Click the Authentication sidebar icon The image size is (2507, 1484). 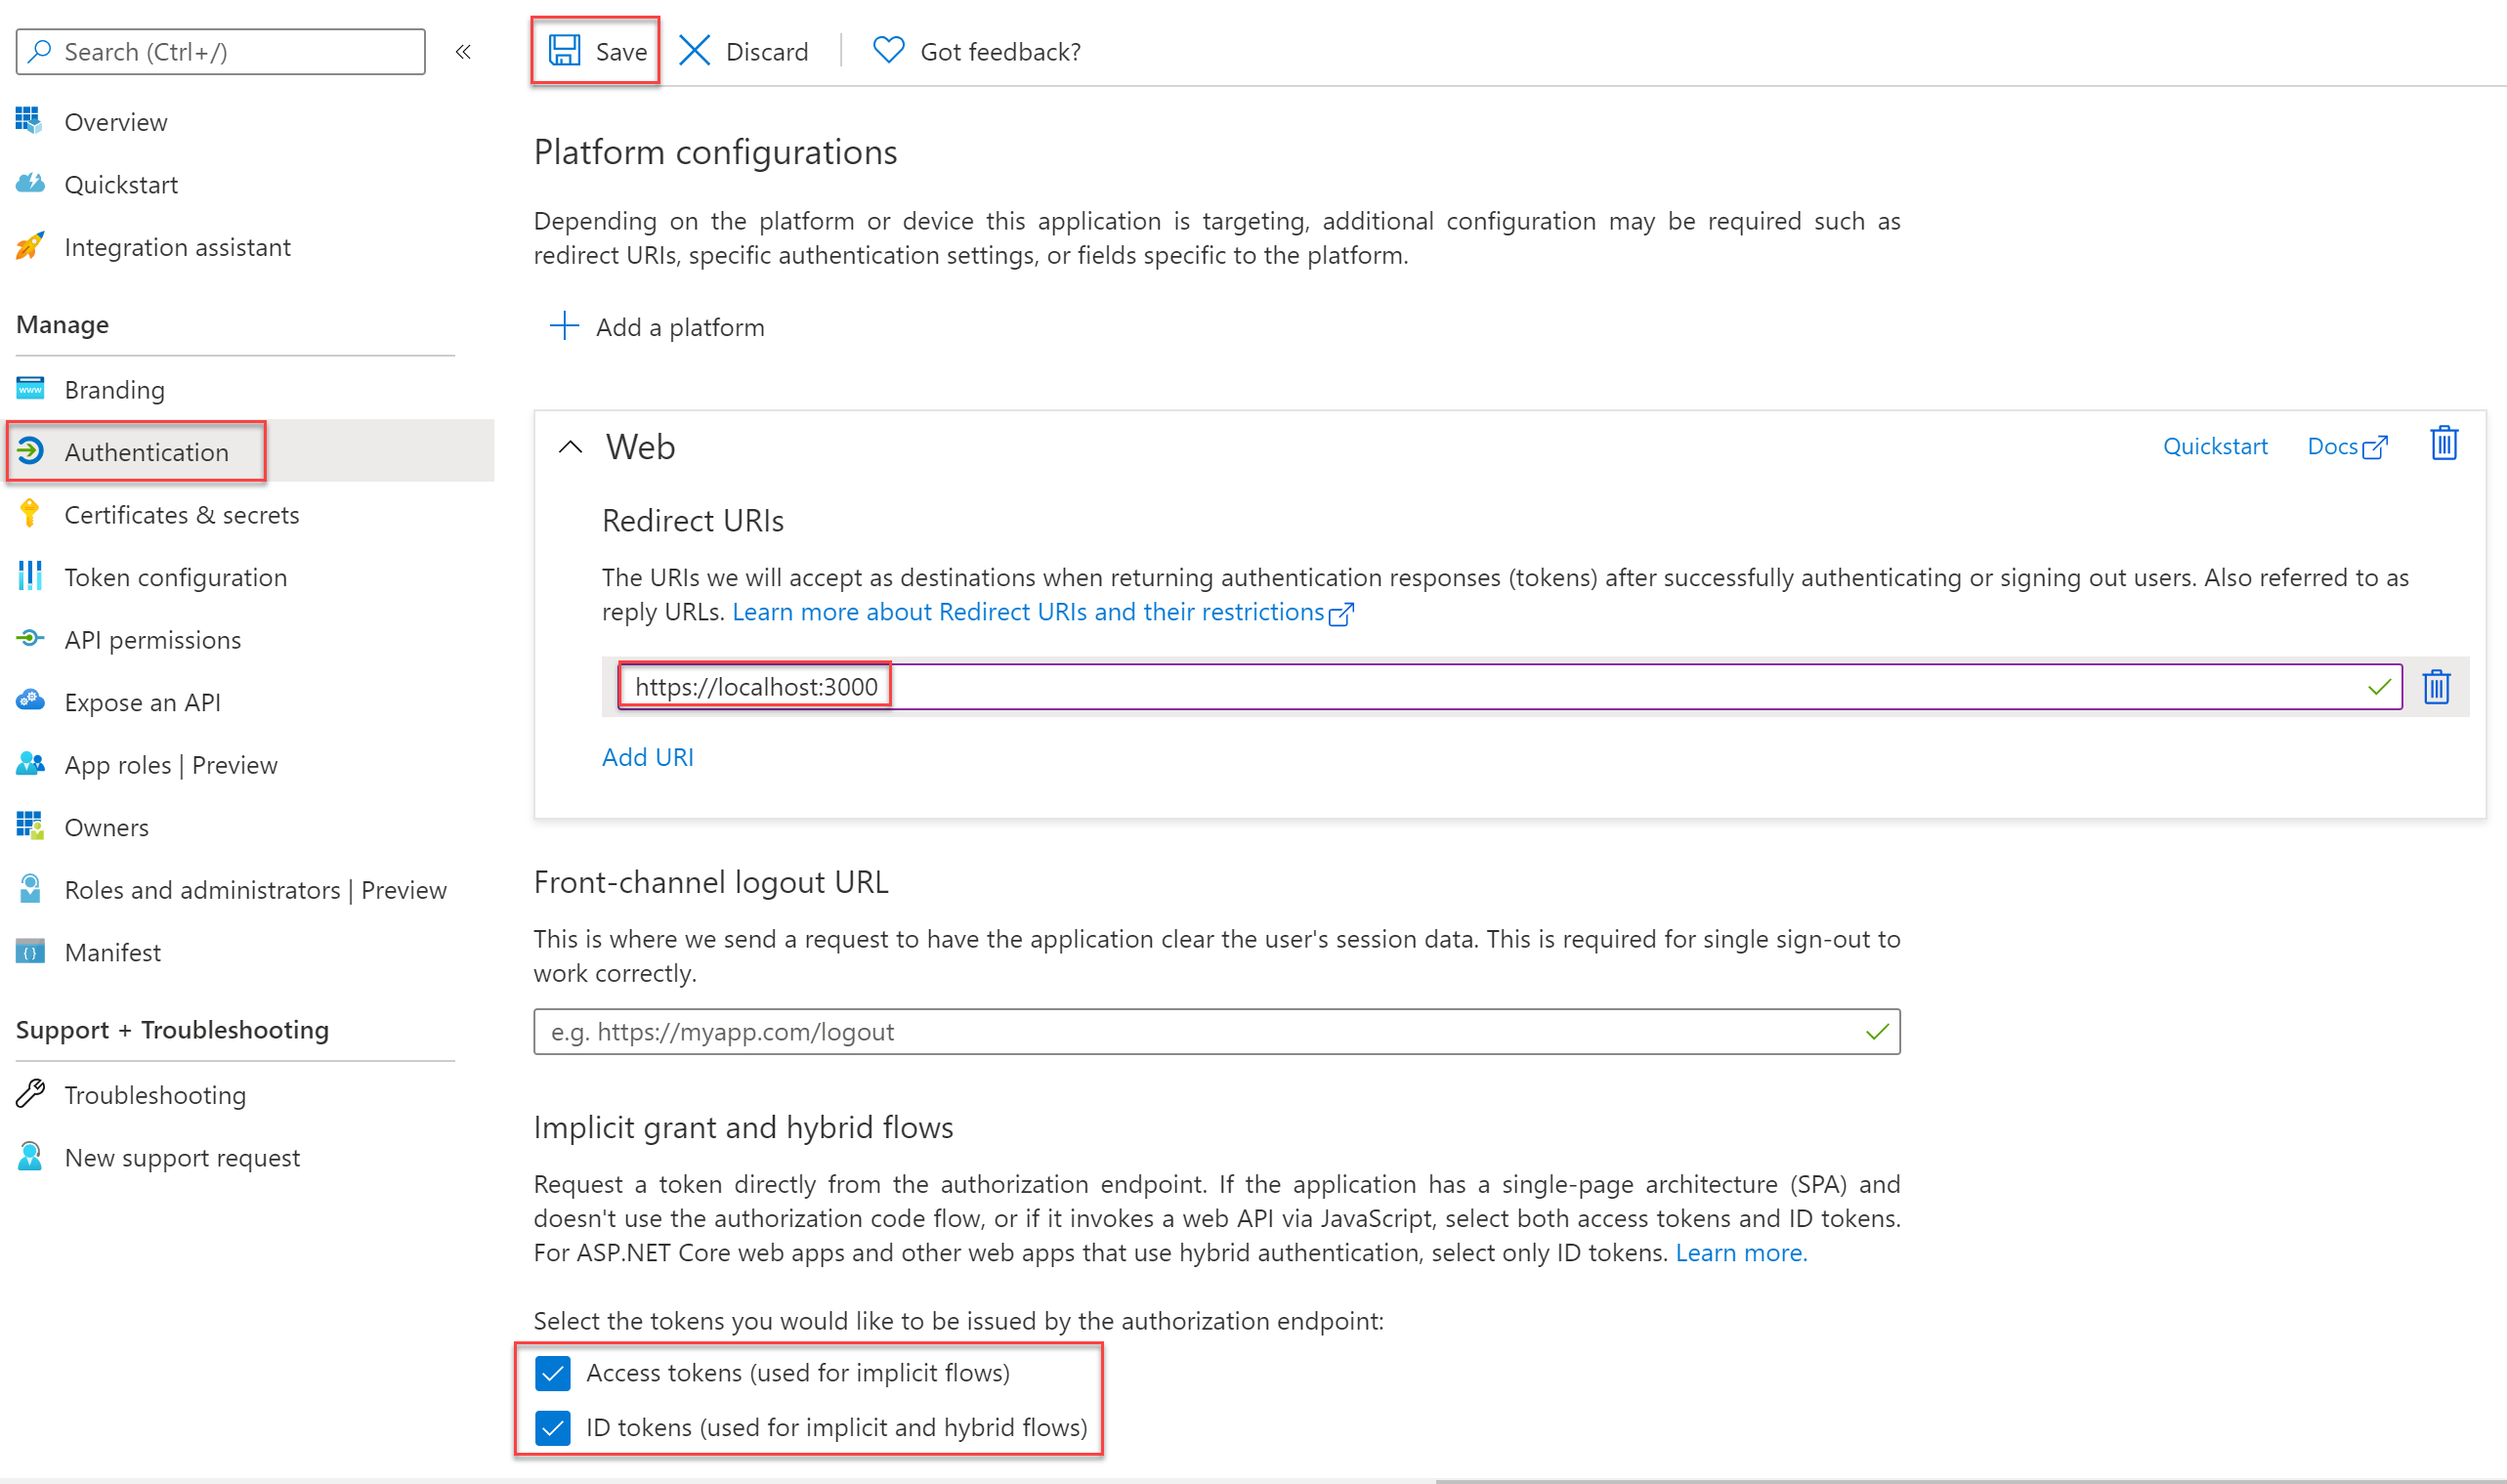pyautogui.click(x=32, y=450)
